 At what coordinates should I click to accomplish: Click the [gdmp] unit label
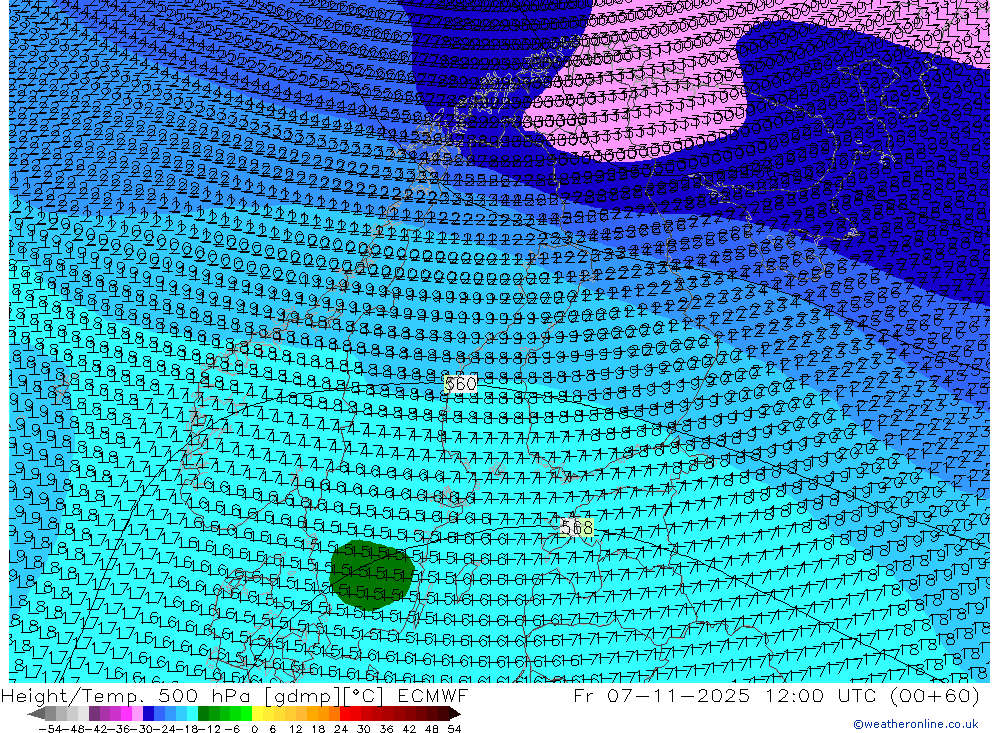click(303, 696)
